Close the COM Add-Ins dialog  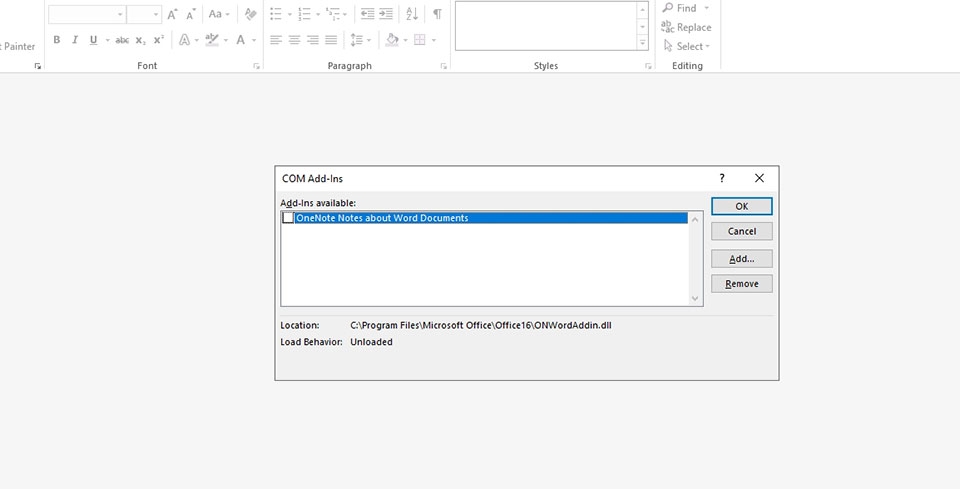click(759, 178)
